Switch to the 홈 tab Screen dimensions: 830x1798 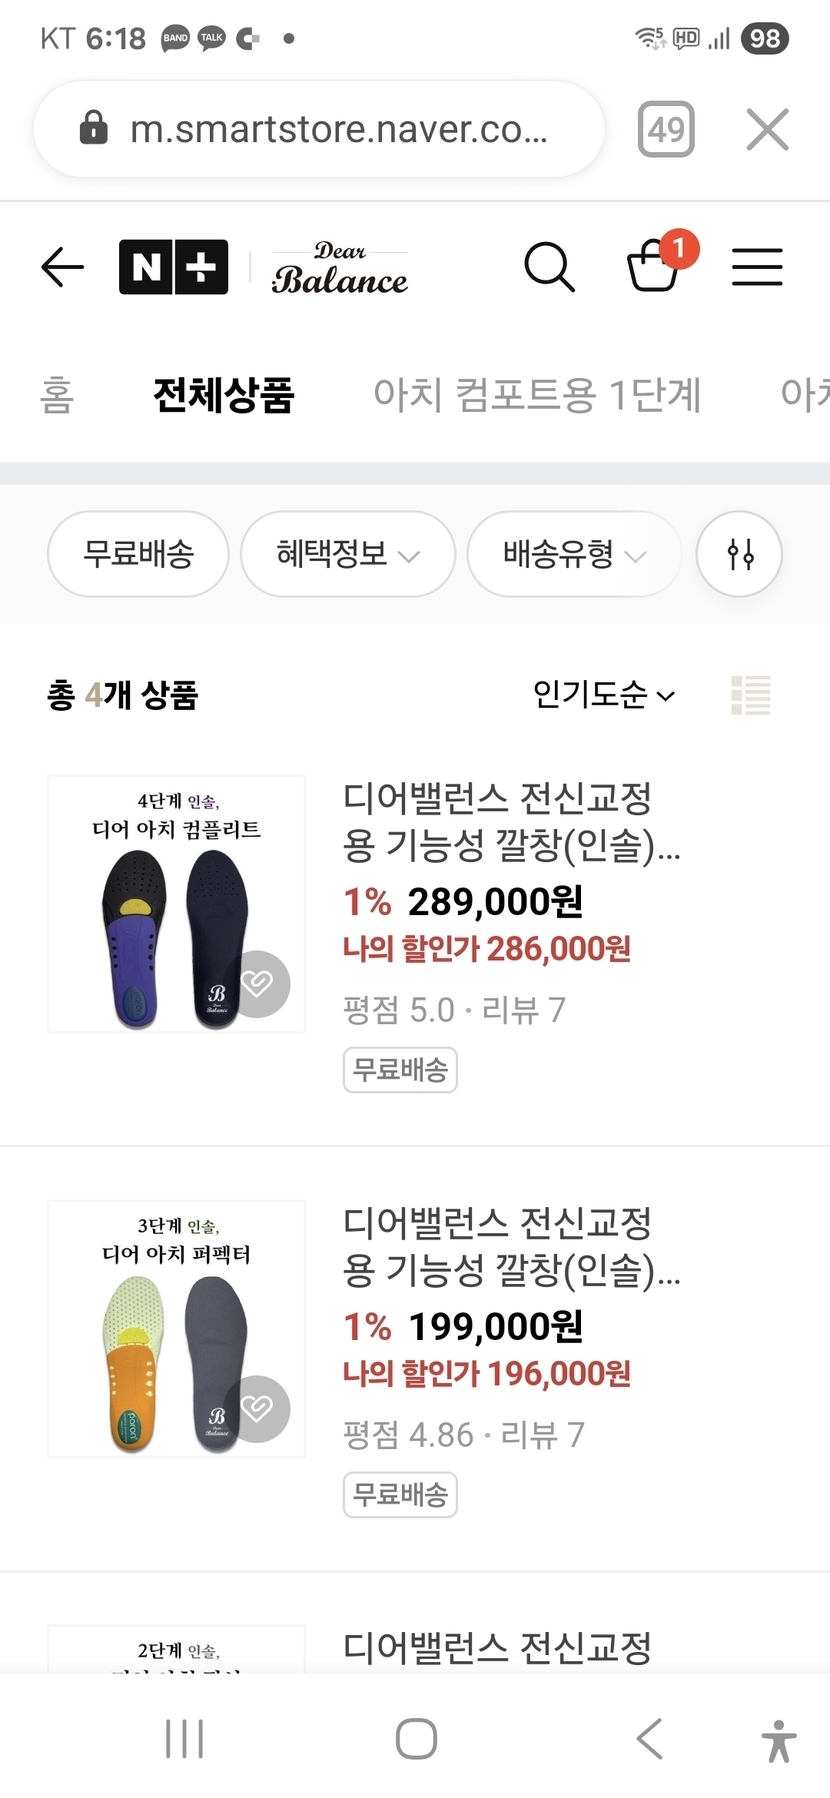click(57, 395)
